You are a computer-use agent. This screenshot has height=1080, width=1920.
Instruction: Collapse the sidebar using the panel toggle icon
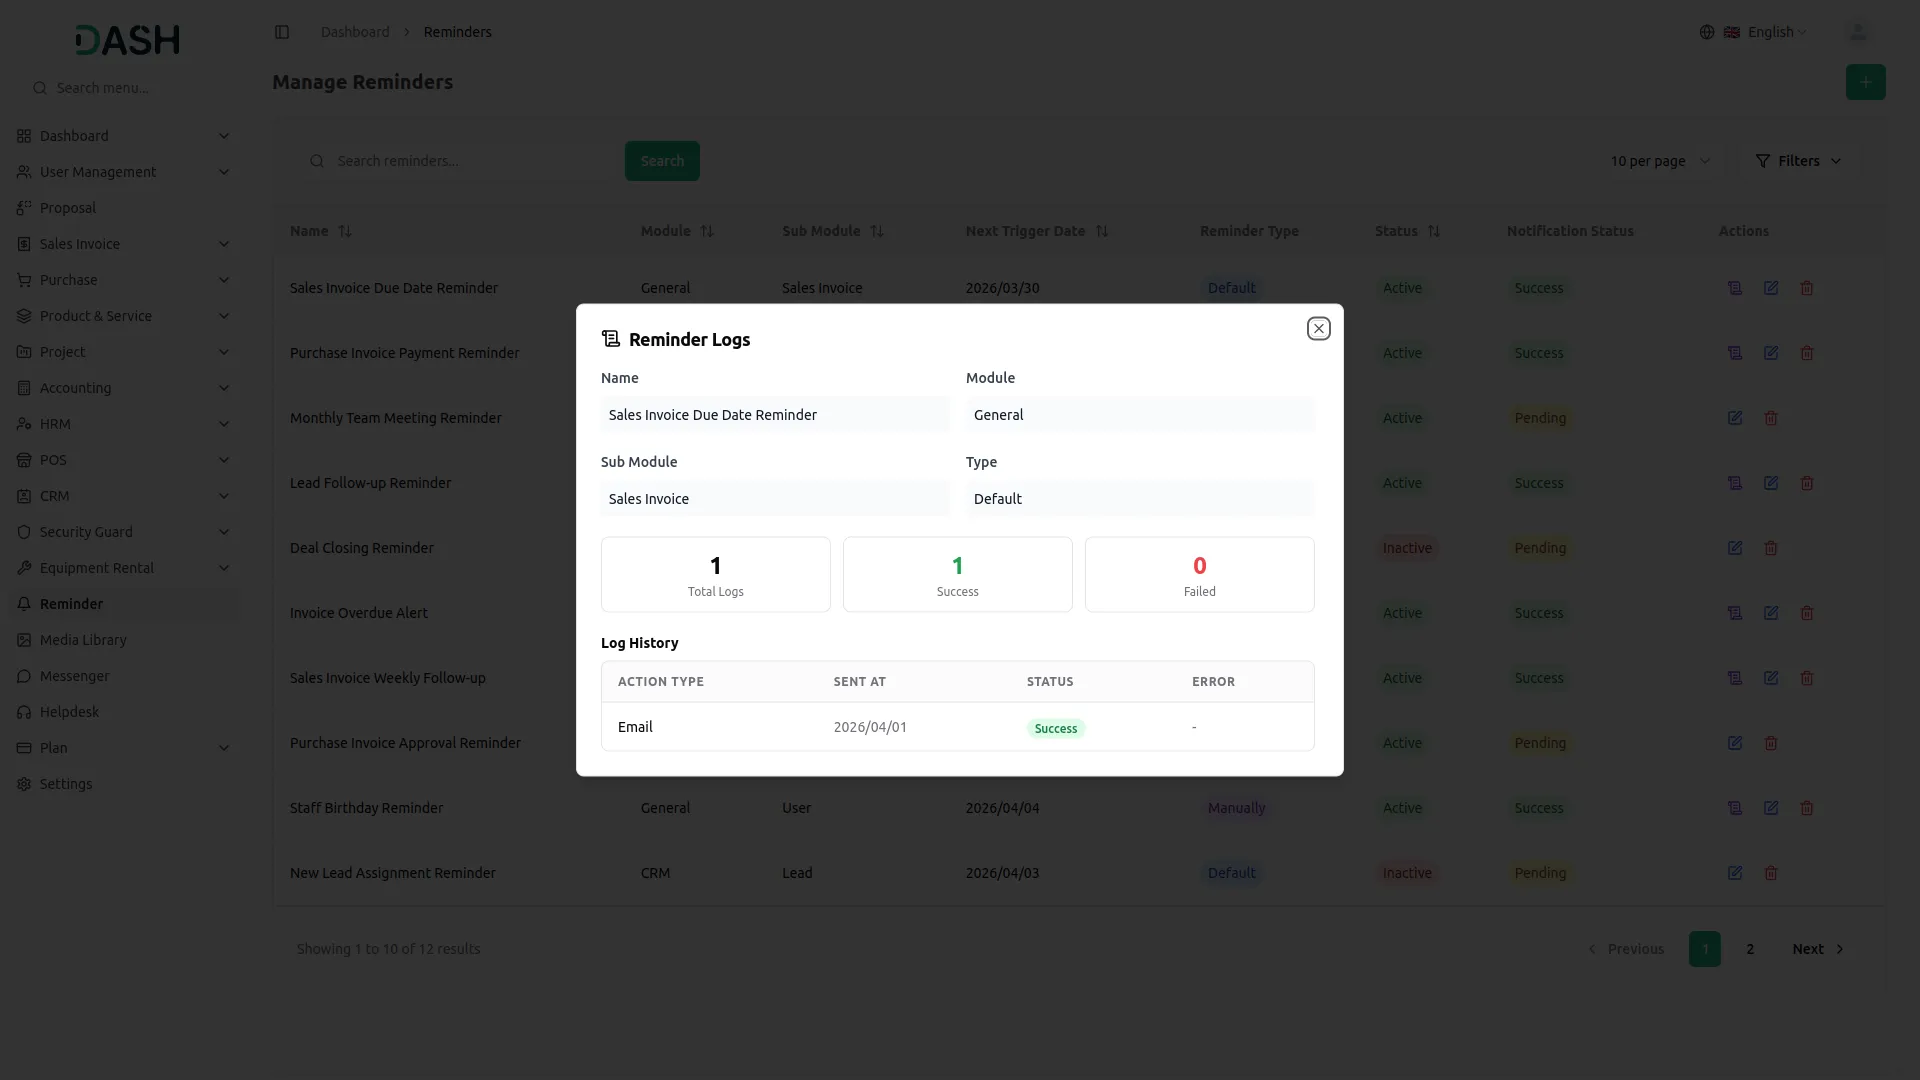(282, 31)
